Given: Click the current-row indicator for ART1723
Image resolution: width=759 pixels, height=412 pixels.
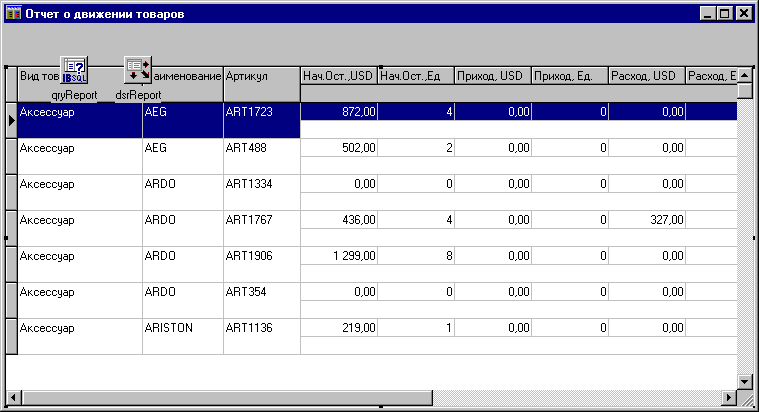Looking at the screenshot, I should 12,120.
